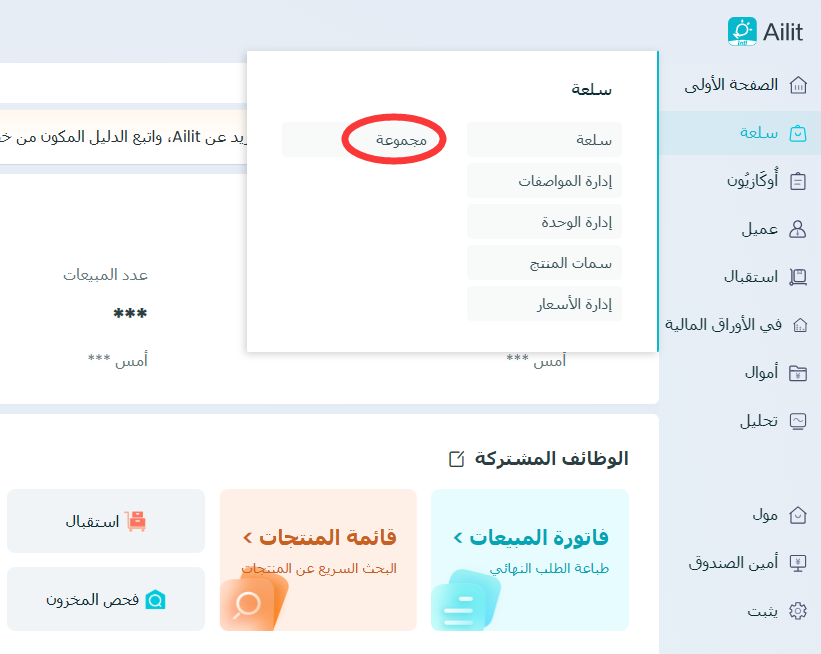Click the warehouse icon beside في الأوراق المالية
Screen dimensions: 821x654
pos(798,325)
